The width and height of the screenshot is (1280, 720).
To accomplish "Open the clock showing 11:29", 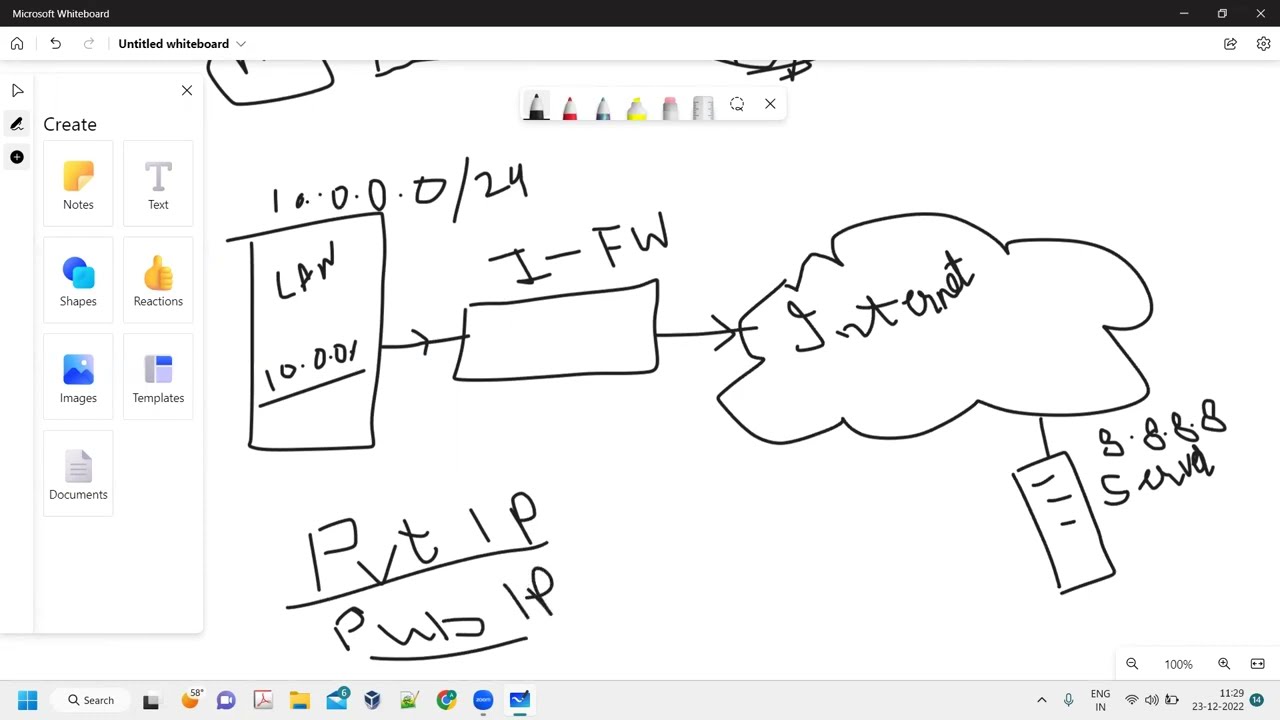I will 1217,700.
